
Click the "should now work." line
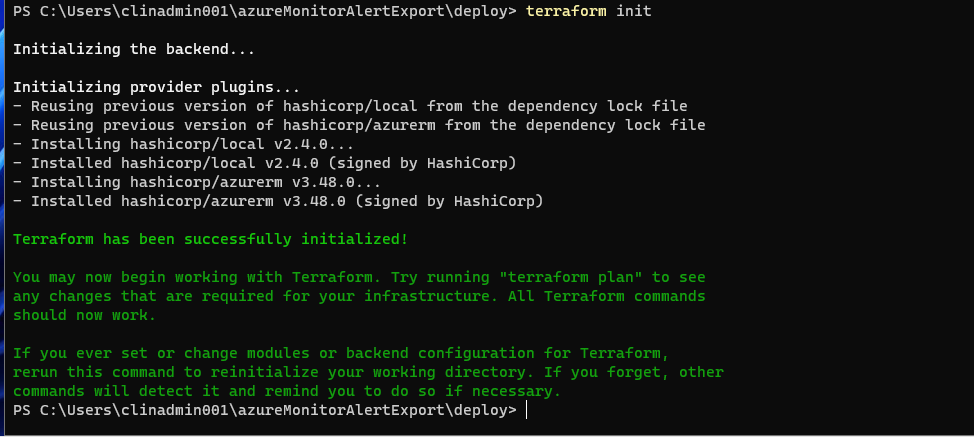84,315
